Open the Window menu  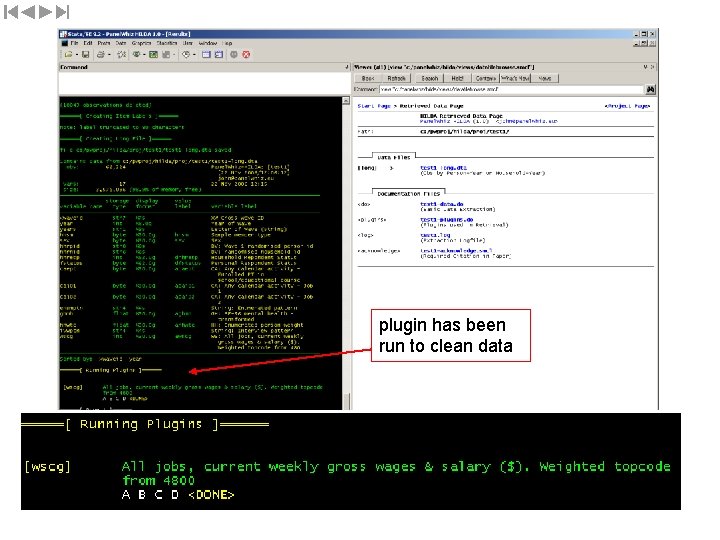click(208, 43)
